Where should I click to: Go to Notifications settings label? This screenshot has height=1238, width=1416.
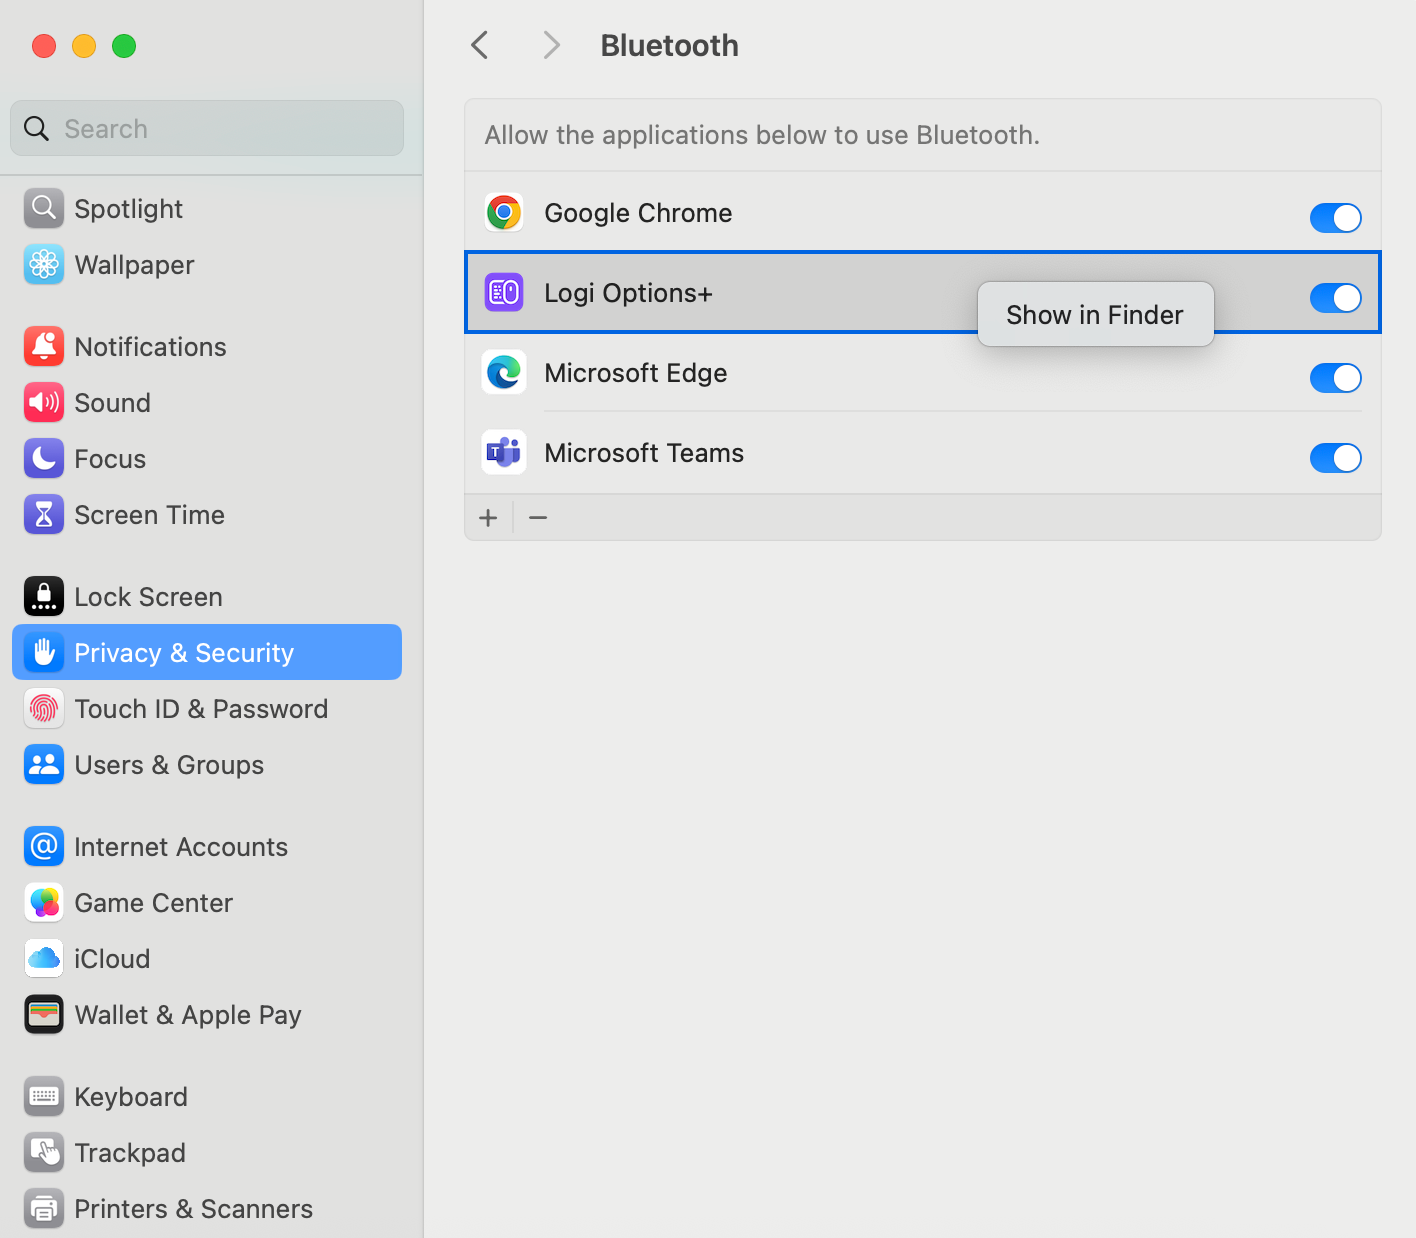coord(150,347)
